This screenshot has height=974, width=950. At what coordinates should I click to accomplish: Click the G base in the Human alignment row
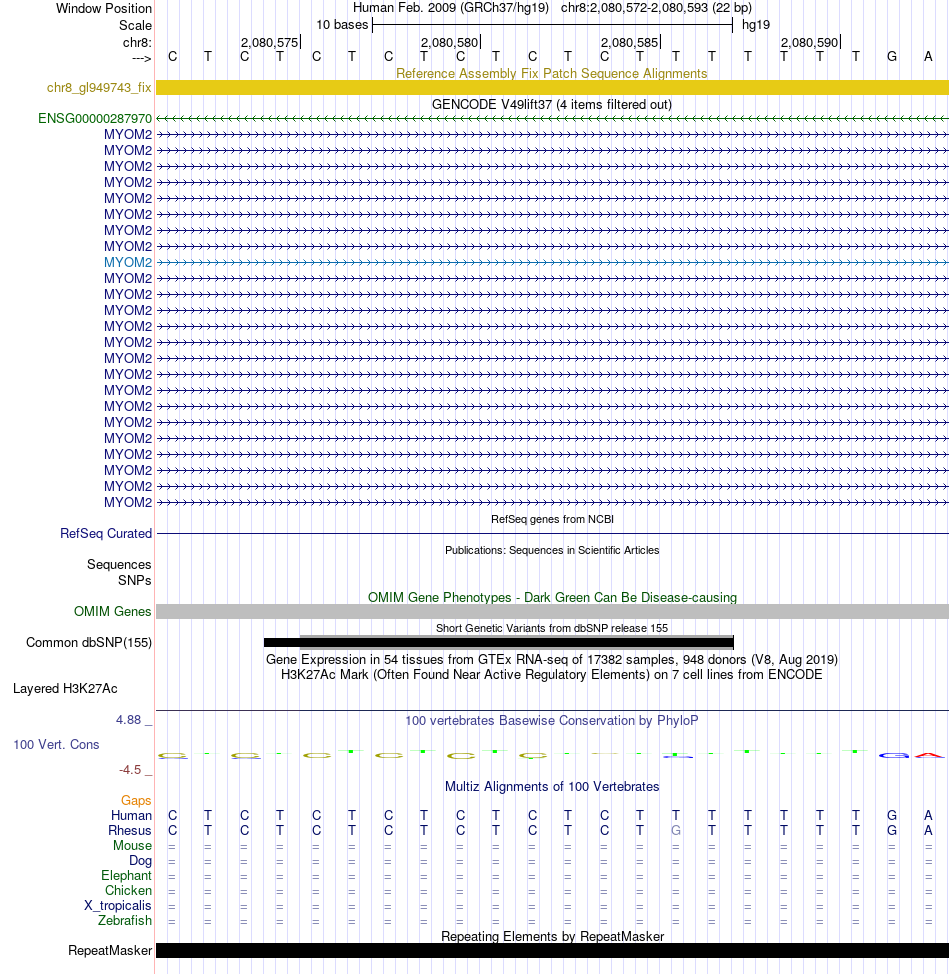point(892,815)
